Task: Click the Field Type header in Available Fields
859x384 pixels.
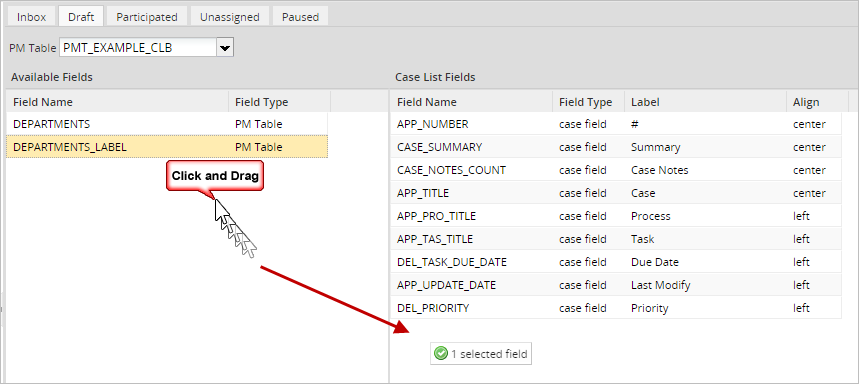Action: tap(279, 102)
